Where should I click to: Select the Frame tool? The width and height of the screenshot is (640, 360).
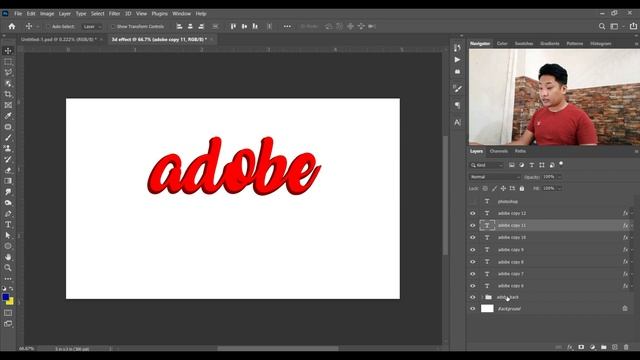point(8,105)
